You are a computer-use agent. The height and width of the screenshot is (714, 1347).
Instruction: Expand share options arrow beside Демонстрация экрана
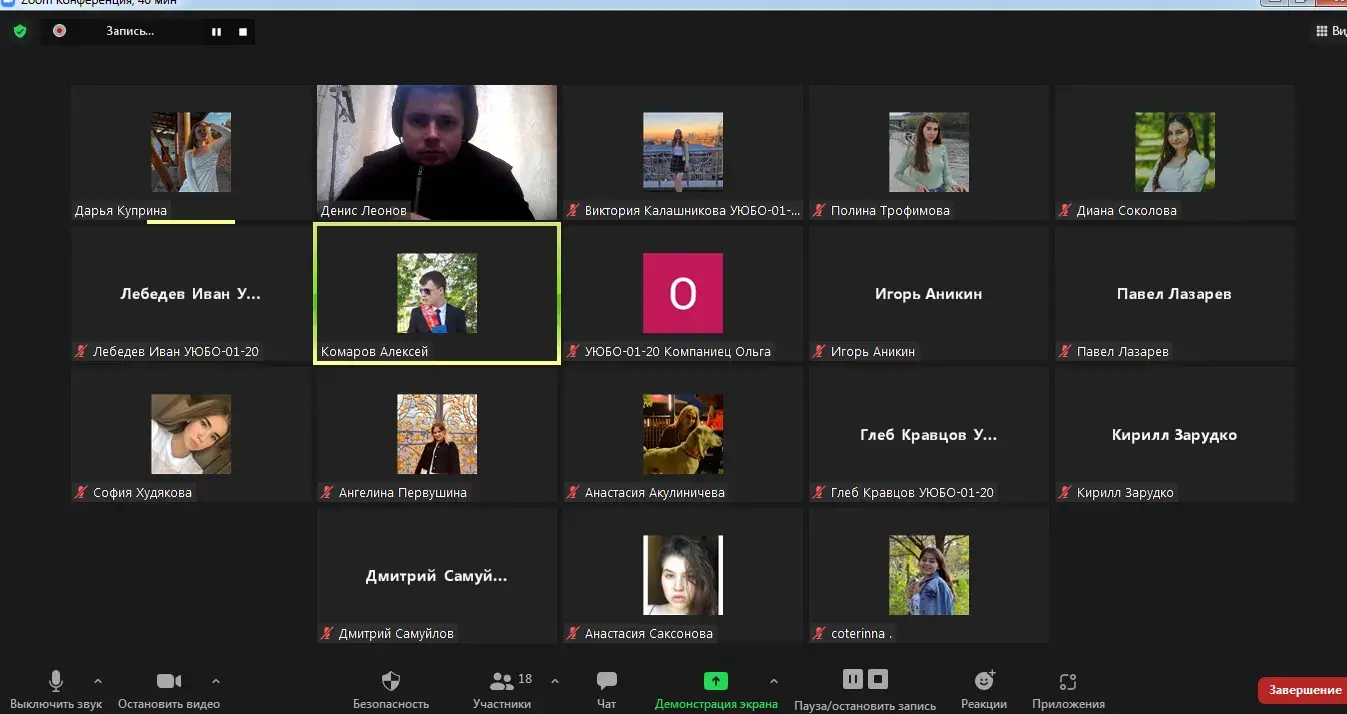(773, 681)
